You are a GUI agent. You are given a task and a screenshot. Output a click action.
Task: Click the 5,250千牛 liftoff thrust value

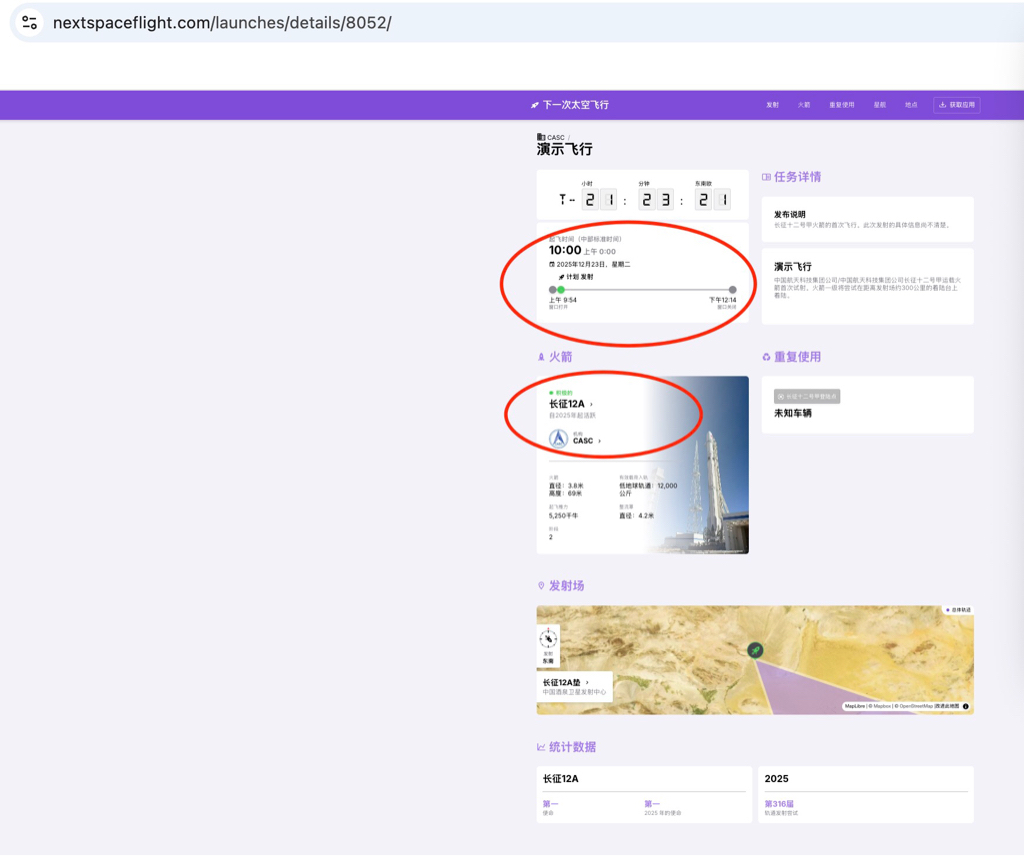pyautogui.click(x=563, y=516)
